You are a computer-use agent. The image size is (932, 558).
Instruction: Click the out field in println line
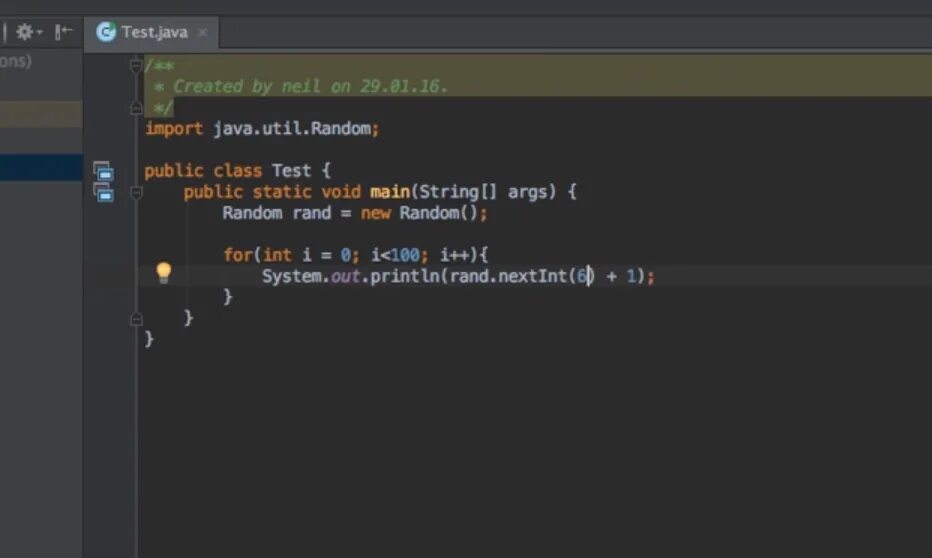[x=345, y=277]
